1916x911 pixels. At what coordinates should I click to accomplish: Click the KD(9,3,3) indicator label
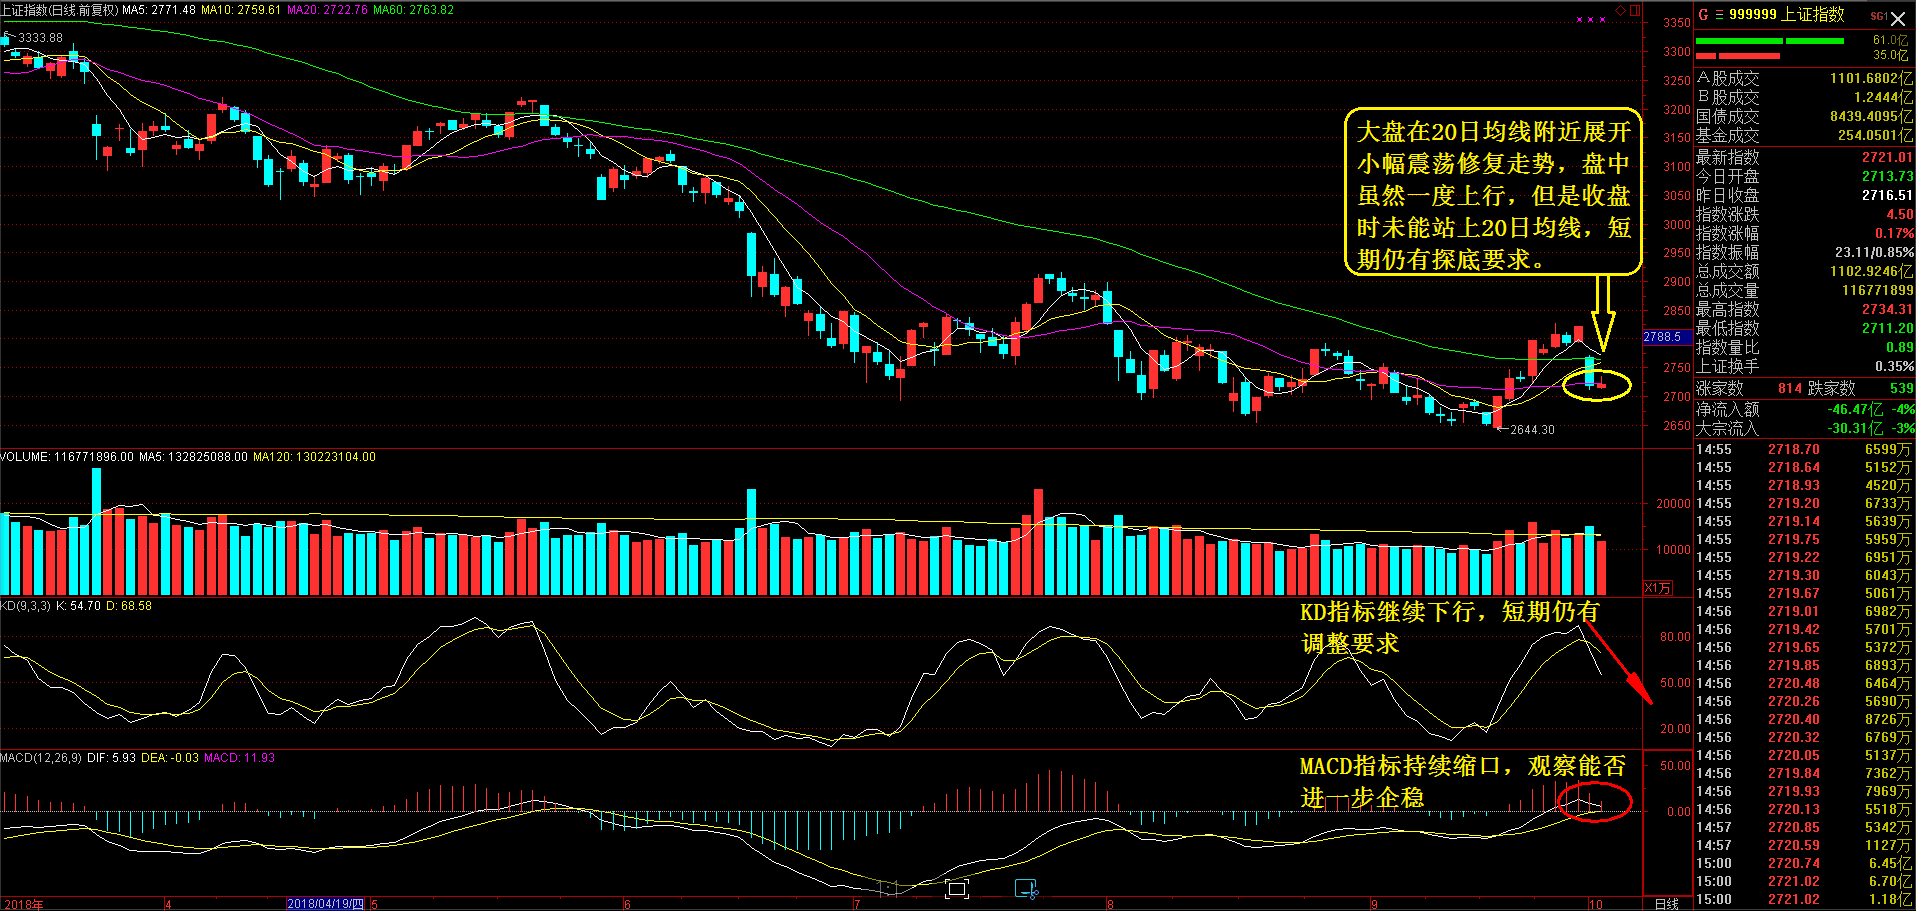(x=25, y=606)
